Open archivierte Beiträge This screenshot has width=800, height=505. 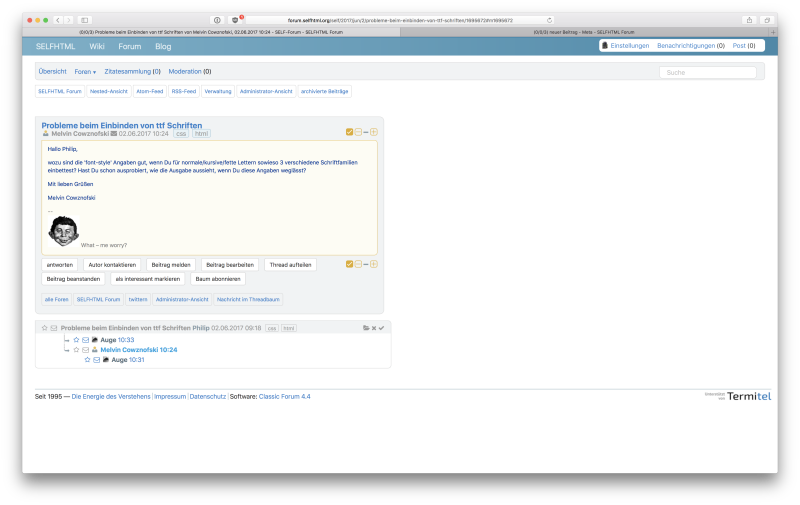324,91
